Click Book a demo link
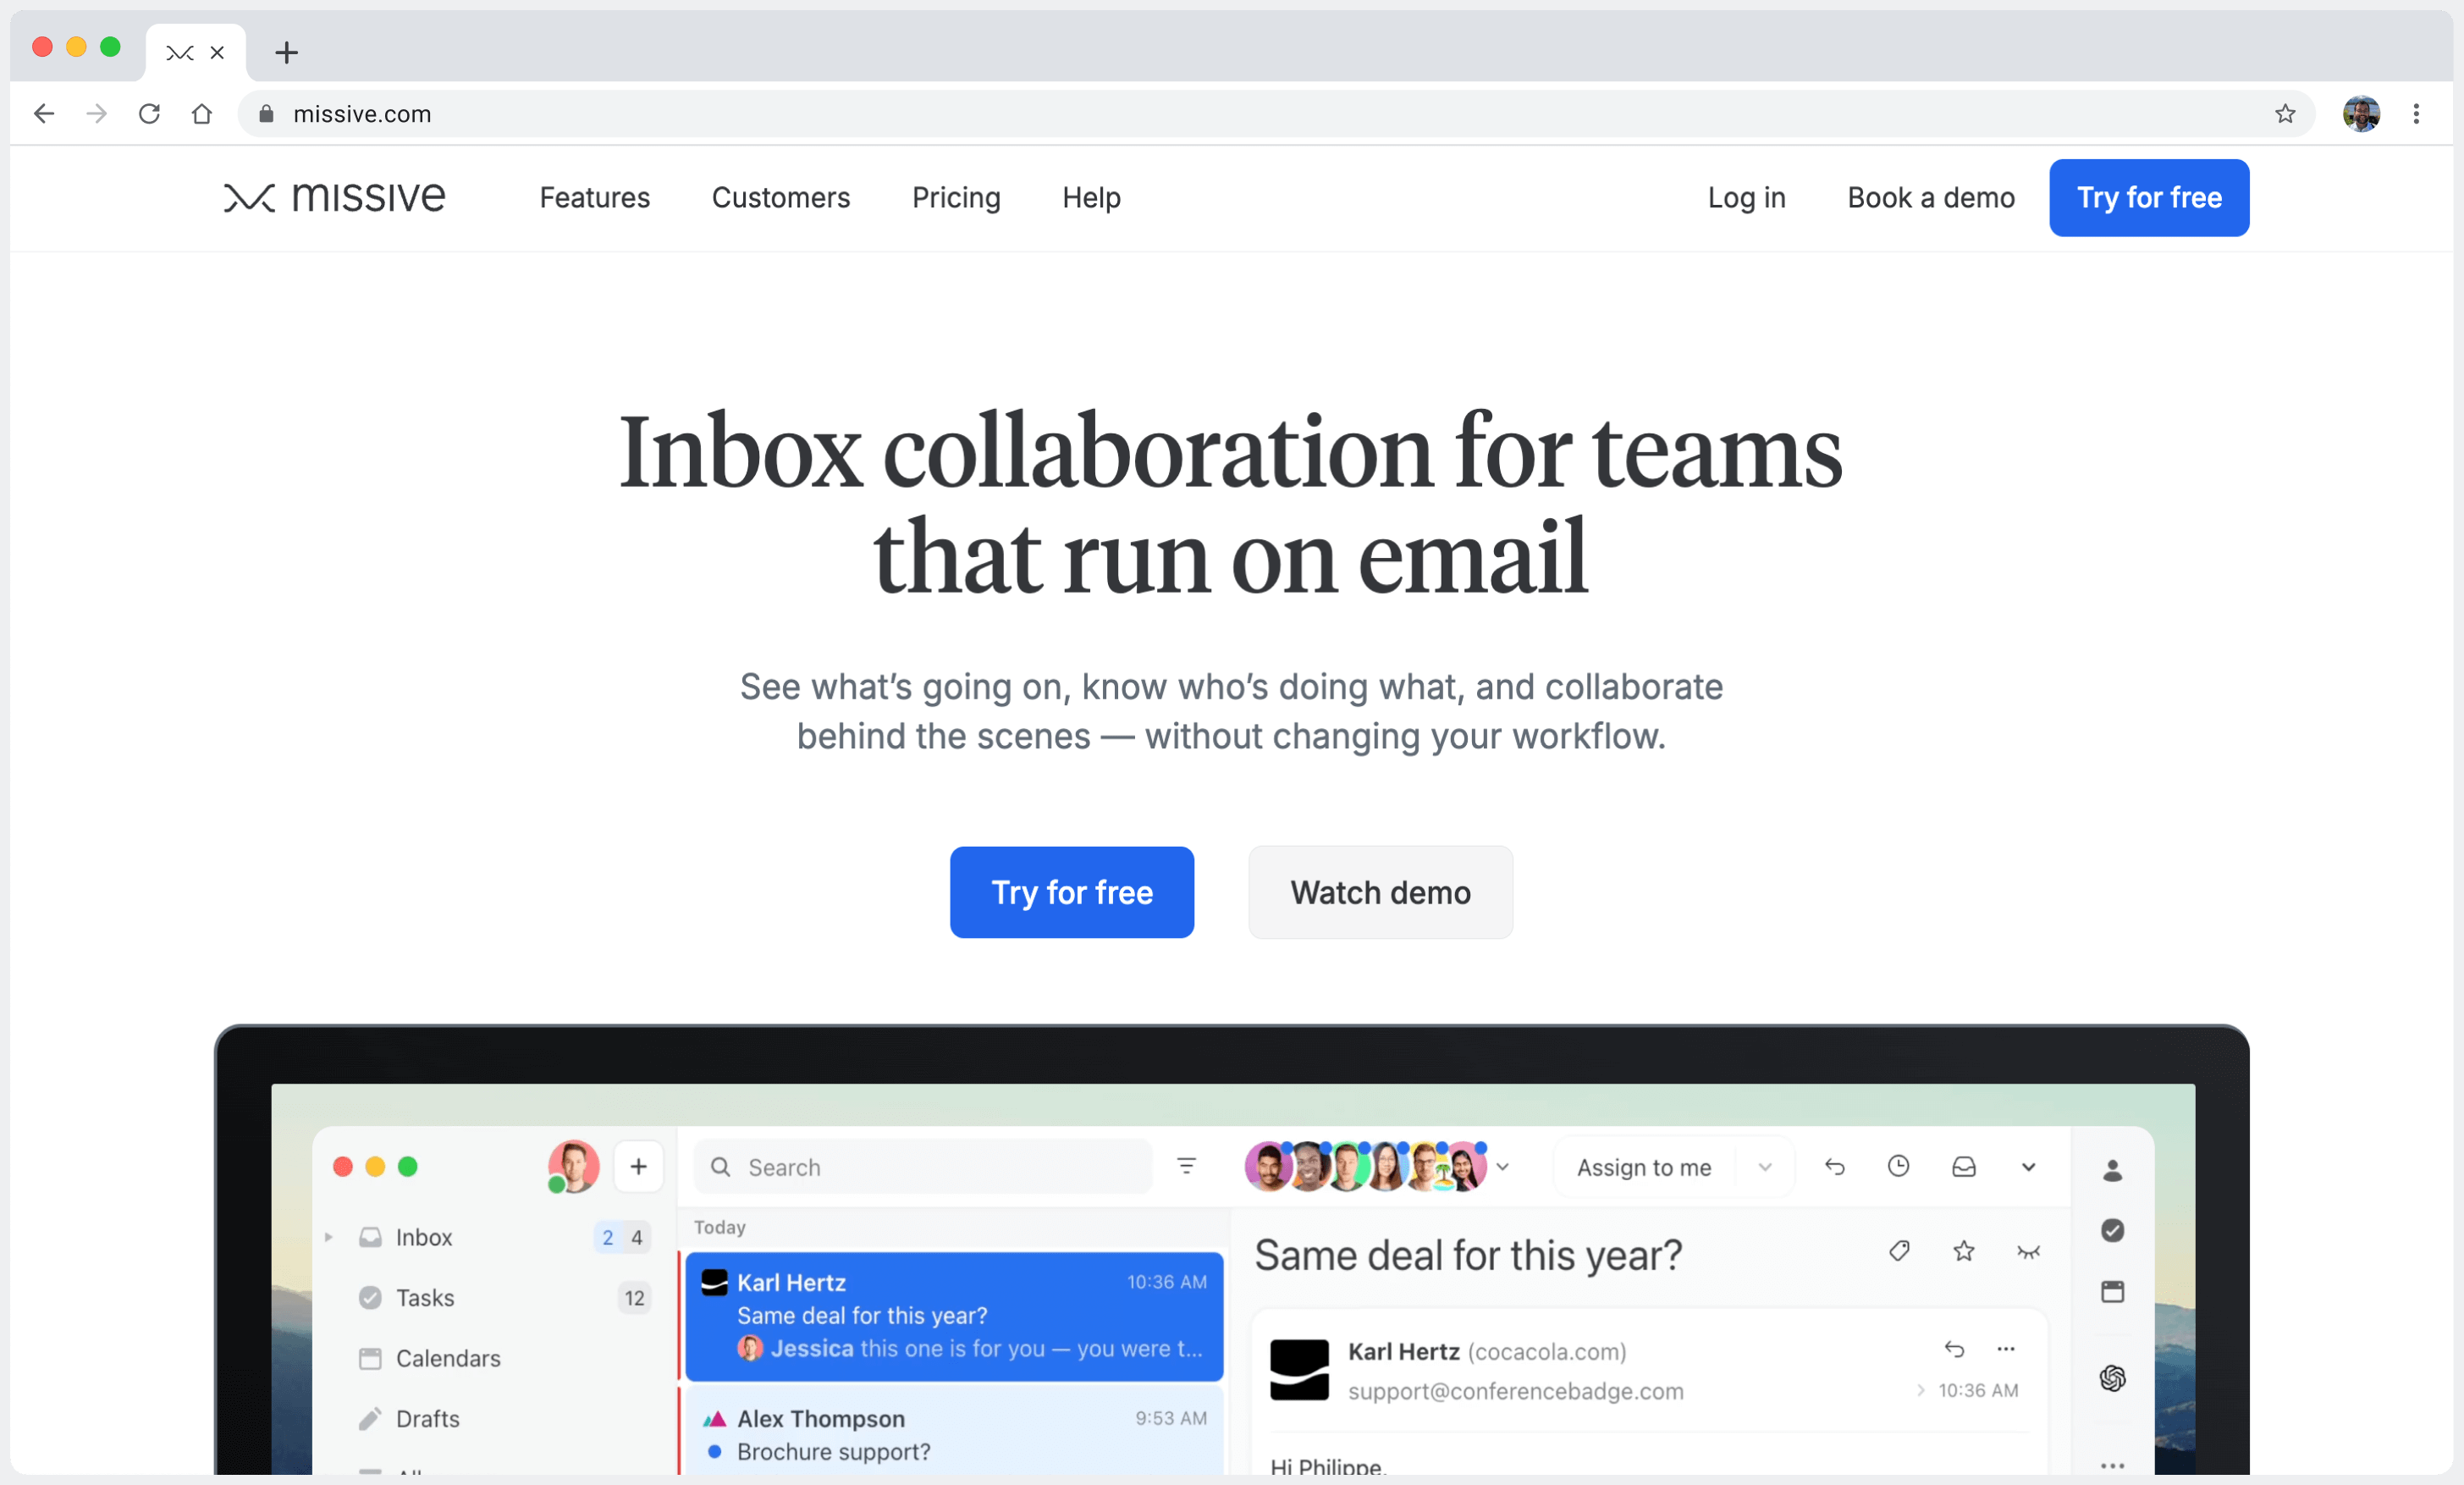The width and height of the screenshot is (2464, 1485). tap(1930, 197)
